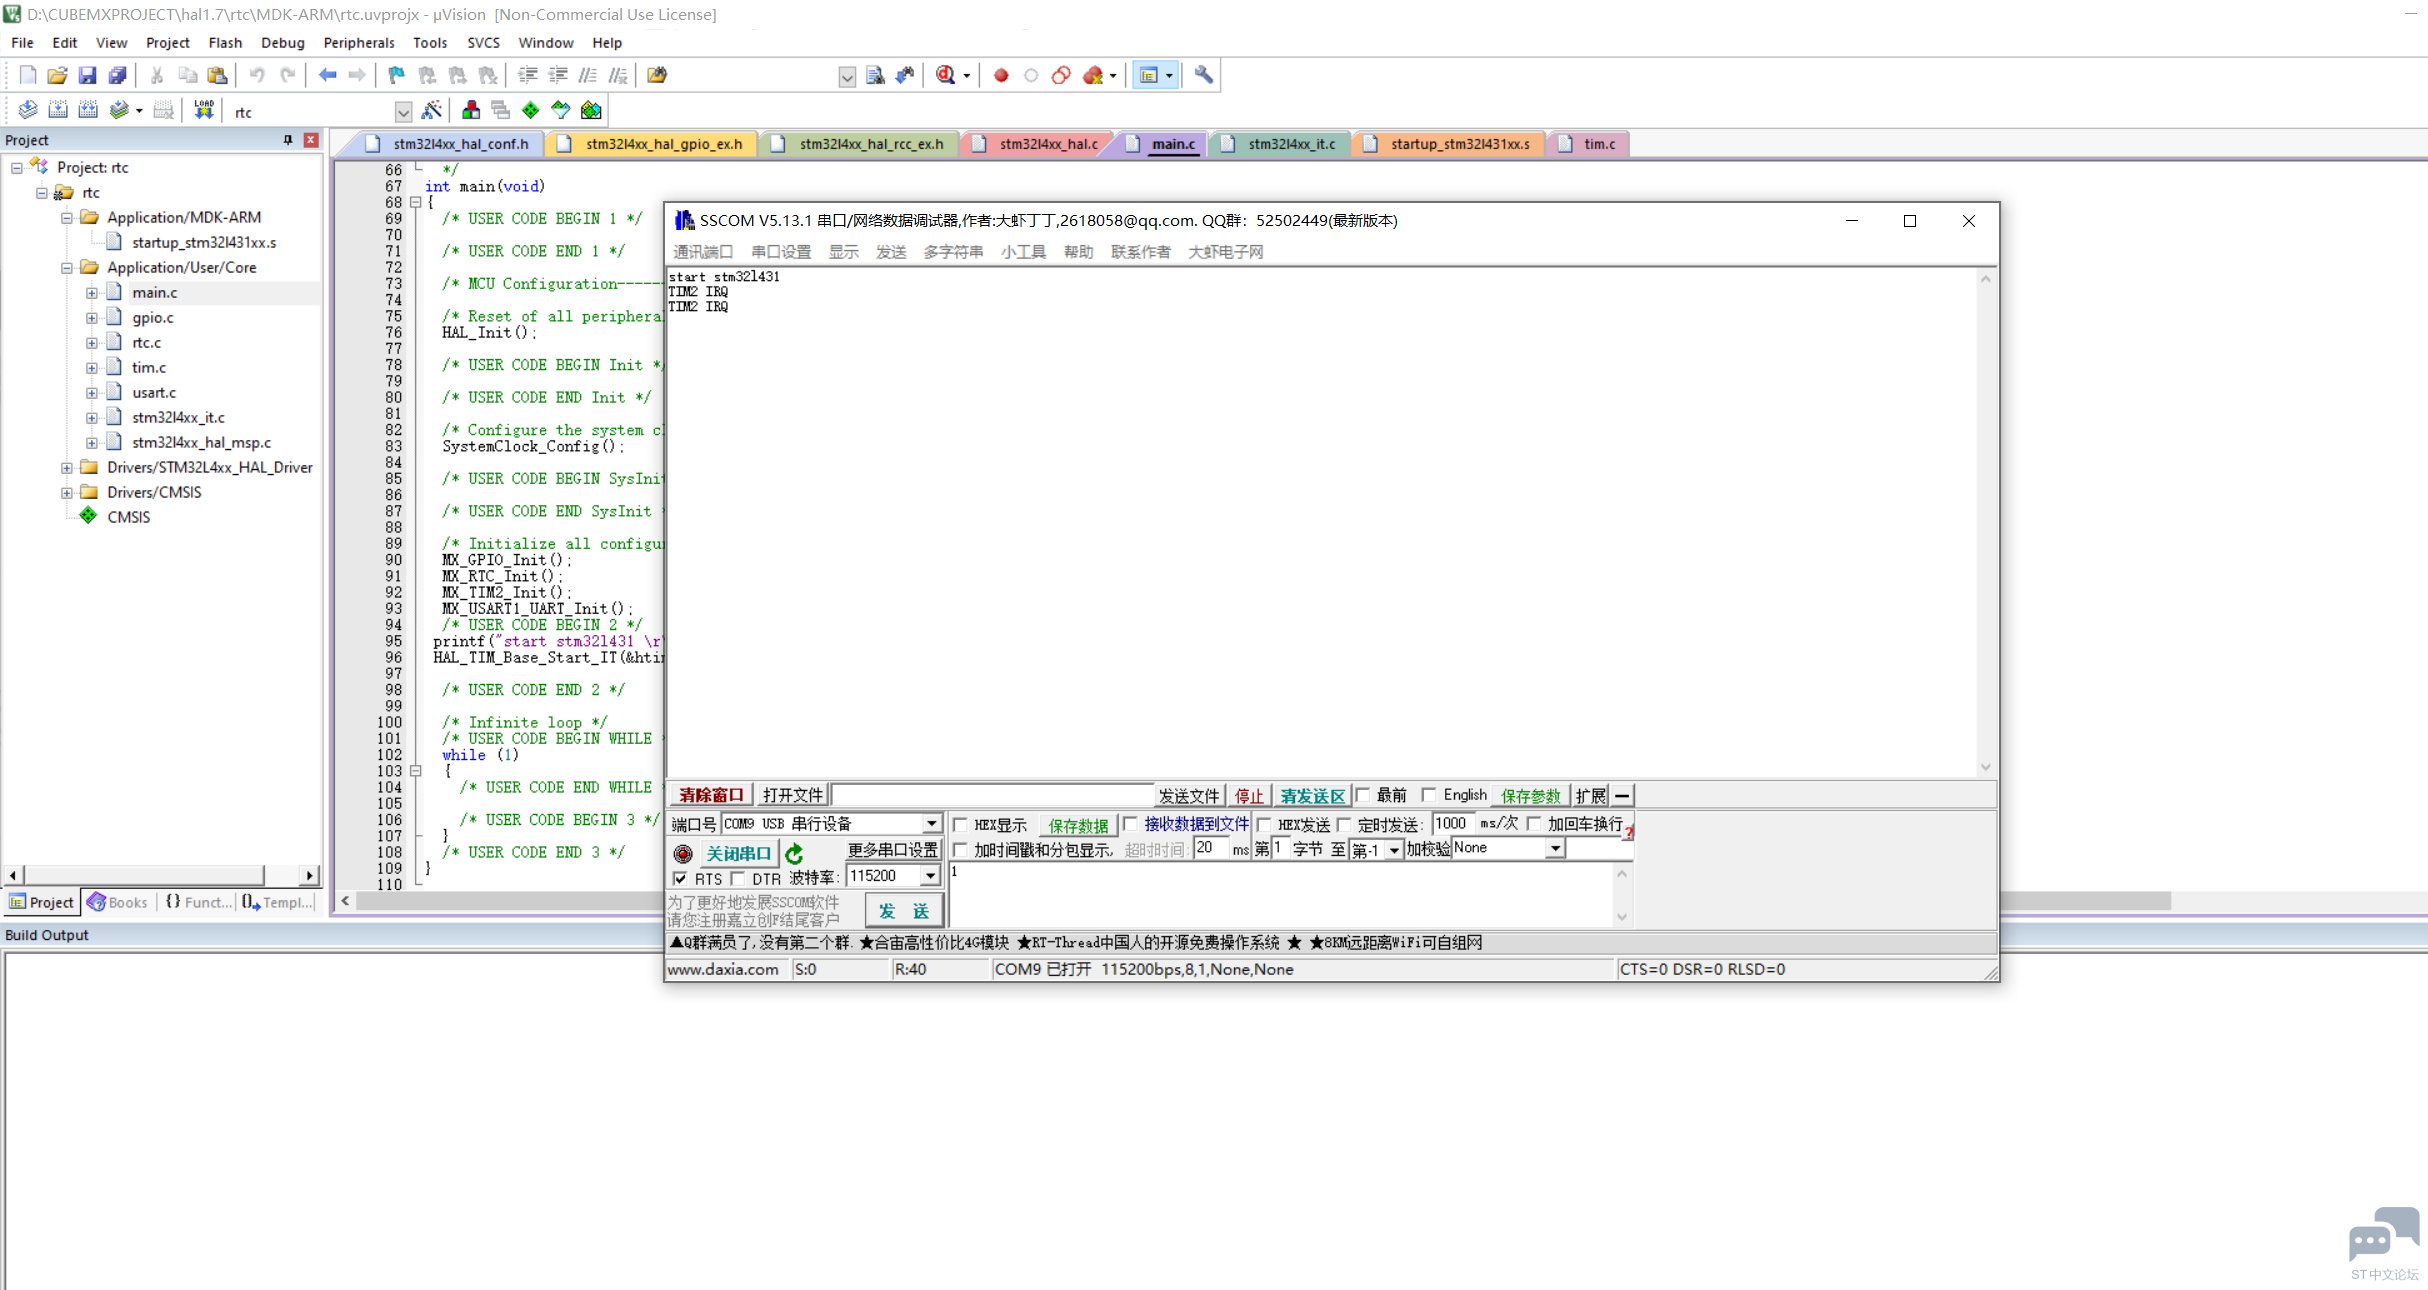Click the ST forum chat bubble icon
This screenshot has width=2428, height=1290.
[x=2384, y=1235]
